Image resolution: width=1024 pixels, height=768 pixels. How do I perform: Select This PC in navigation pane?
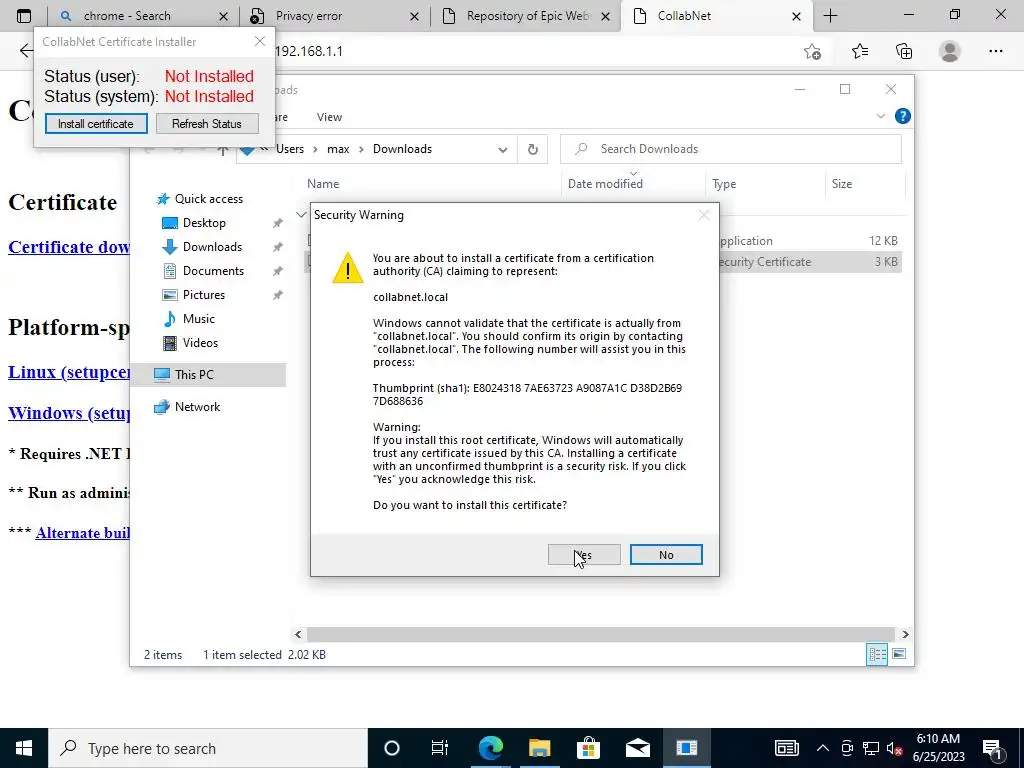tap(208, 374)
